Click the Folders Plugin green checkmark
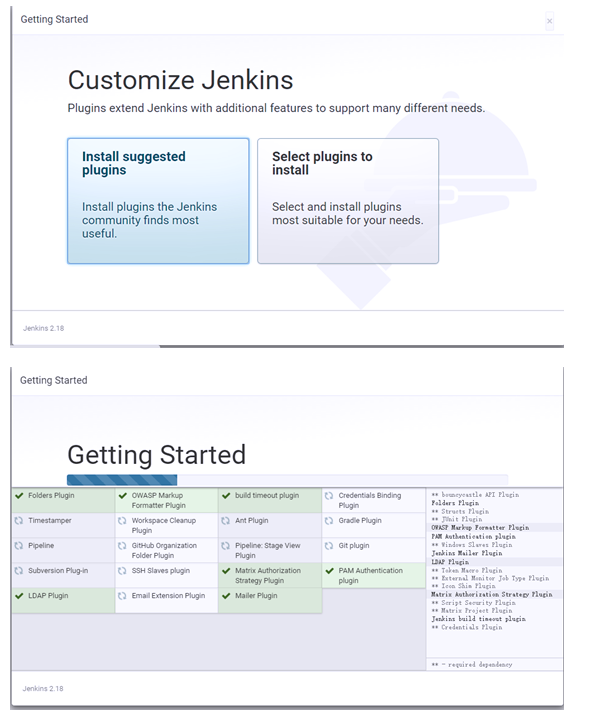Image resolution: width=610 pixels, height=715 pixels. pyautogui.click(x=19, y=496)
